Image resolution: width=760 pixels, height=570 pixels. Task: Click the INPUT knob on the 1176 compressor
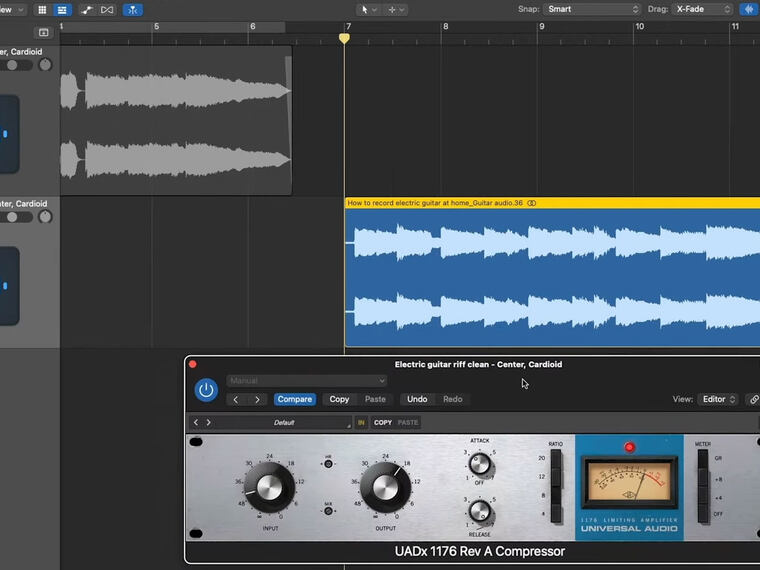click(x=269, y=487)
